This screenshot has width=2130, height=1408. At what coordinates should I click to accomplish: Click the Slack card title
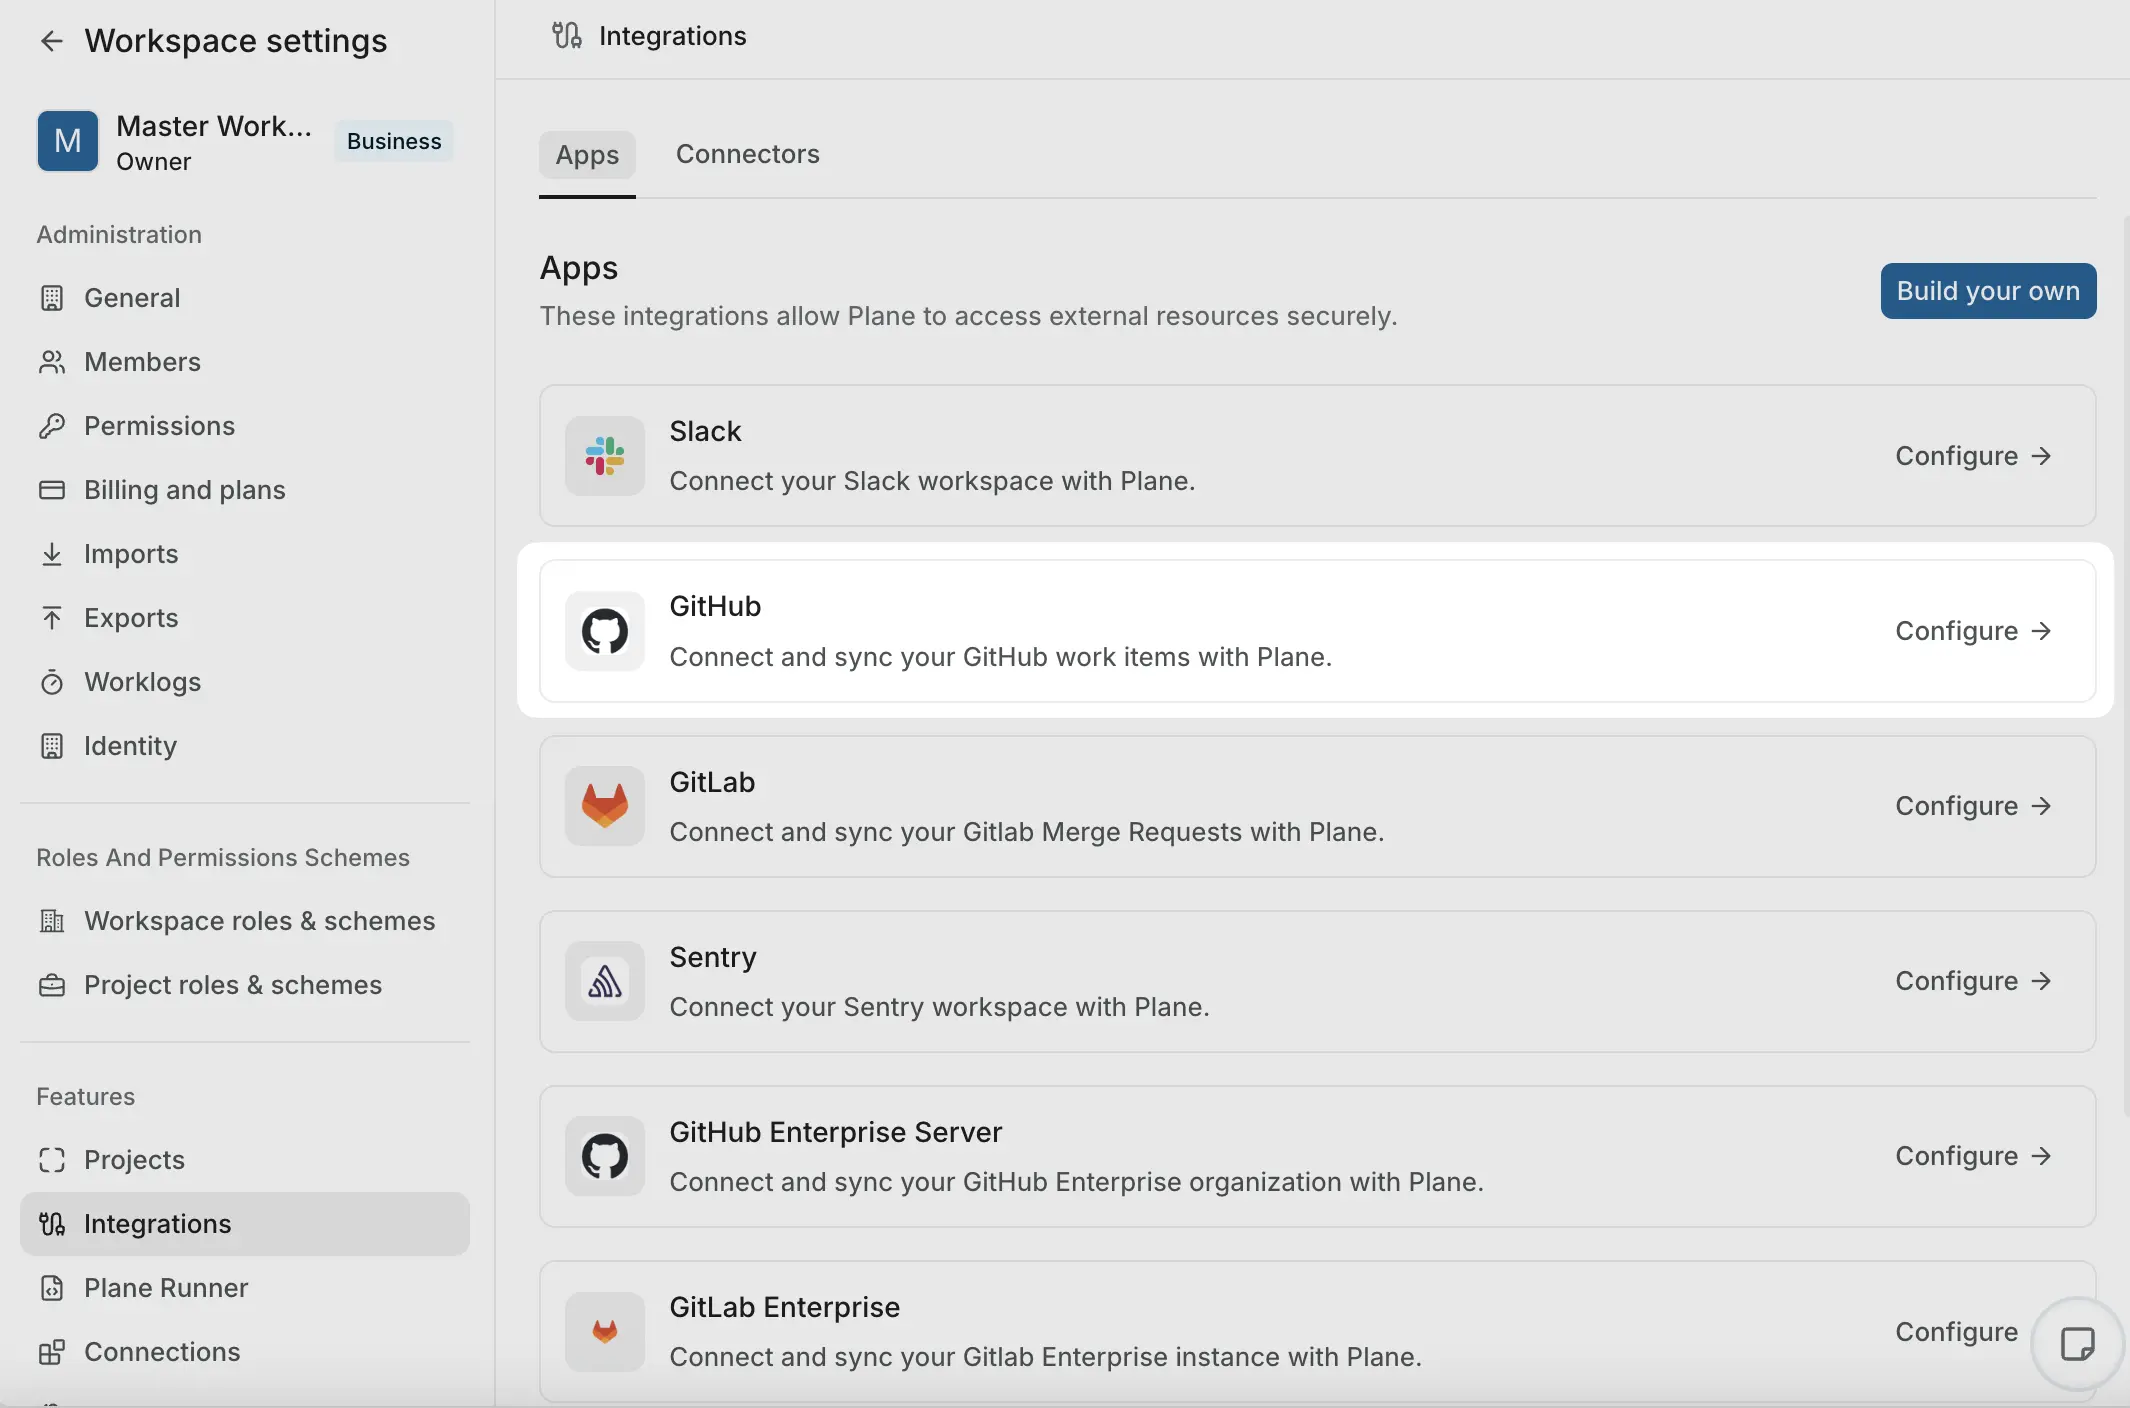click(x=705, y=431)
